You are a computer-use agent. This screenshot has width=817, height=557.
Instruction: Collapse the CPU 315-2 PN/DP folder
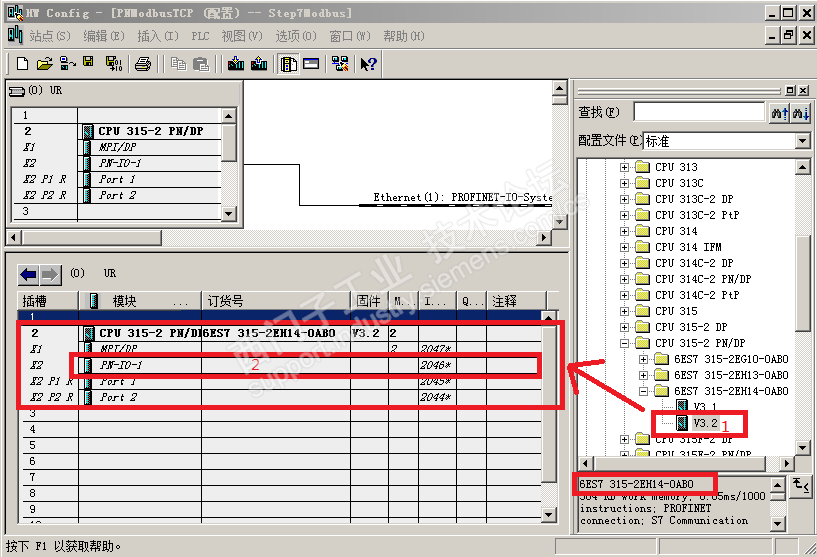[x=624, y=343]
